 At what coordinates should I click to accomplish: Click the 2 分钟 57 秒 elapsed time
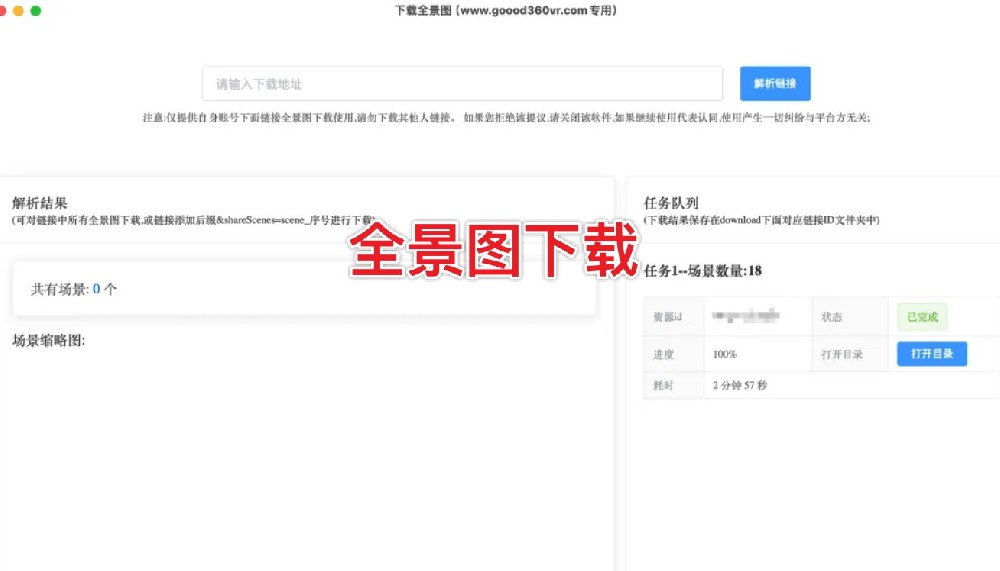tap(740, 385)
